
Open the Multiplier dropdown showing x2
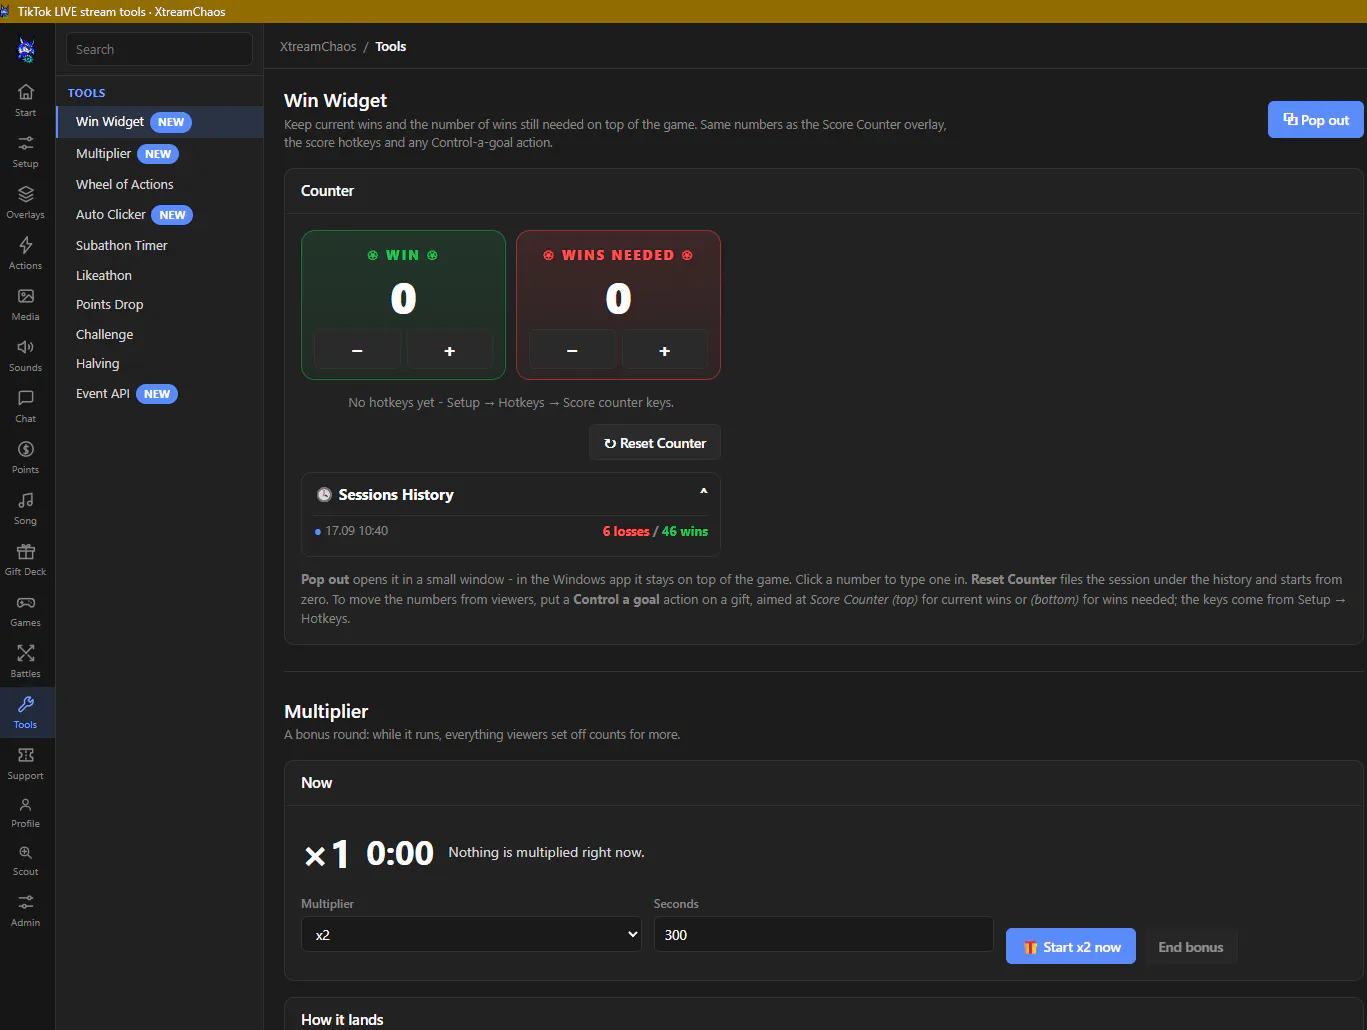pos(471,934)
